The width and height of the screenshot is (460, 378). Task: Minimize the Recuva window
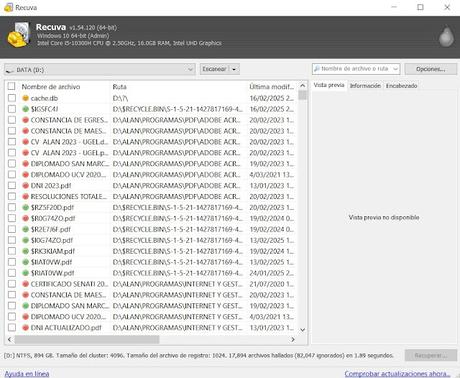click(394, 7)
